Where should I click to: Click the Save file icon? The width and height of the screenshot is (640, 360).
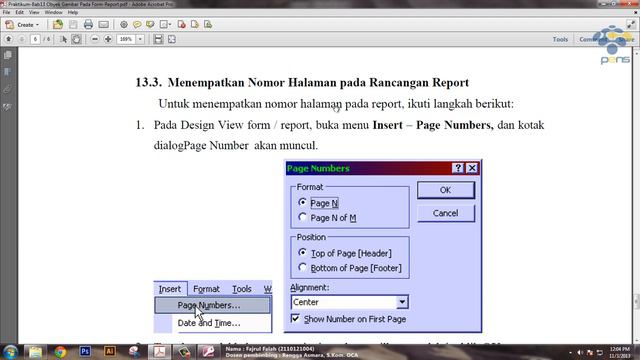click(x=73, y=24)
